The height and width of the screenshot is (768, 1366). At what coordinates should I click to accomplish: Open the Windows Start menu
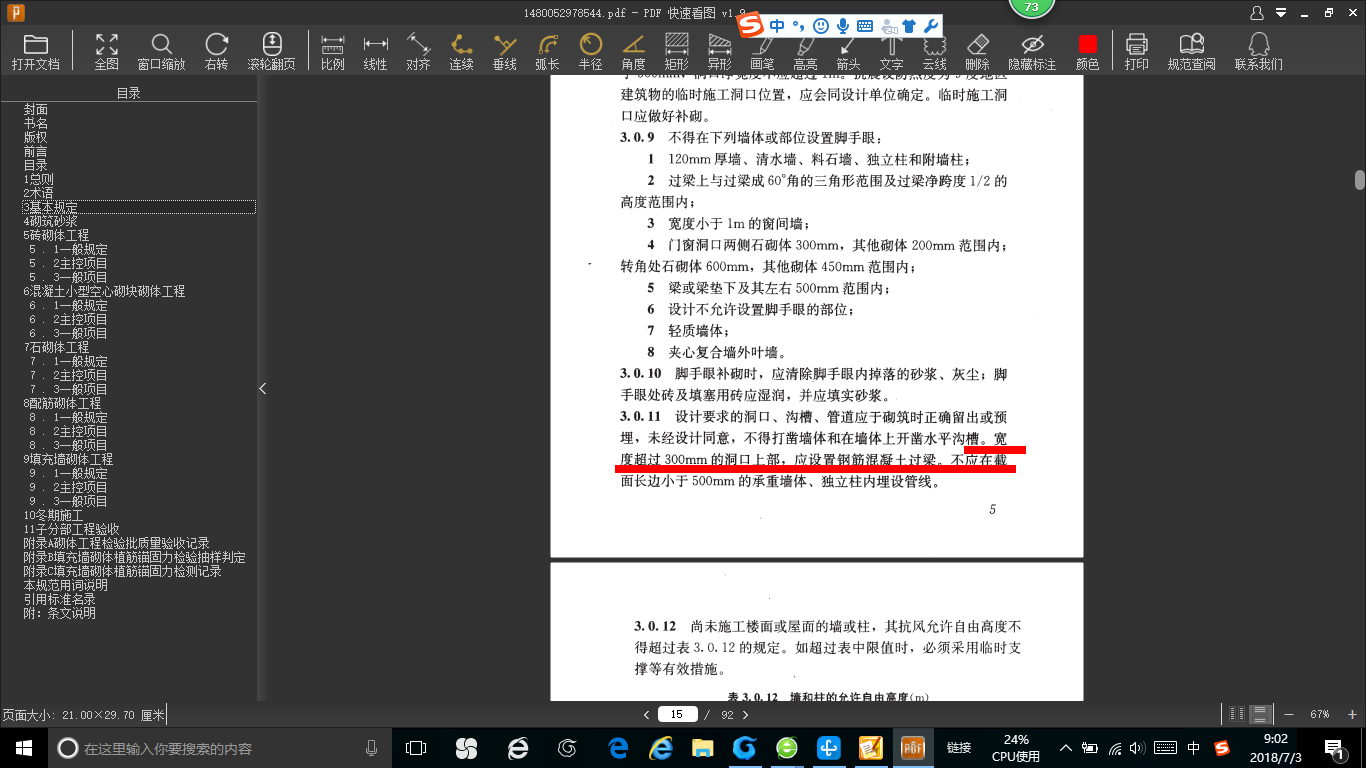coord(24,747)
